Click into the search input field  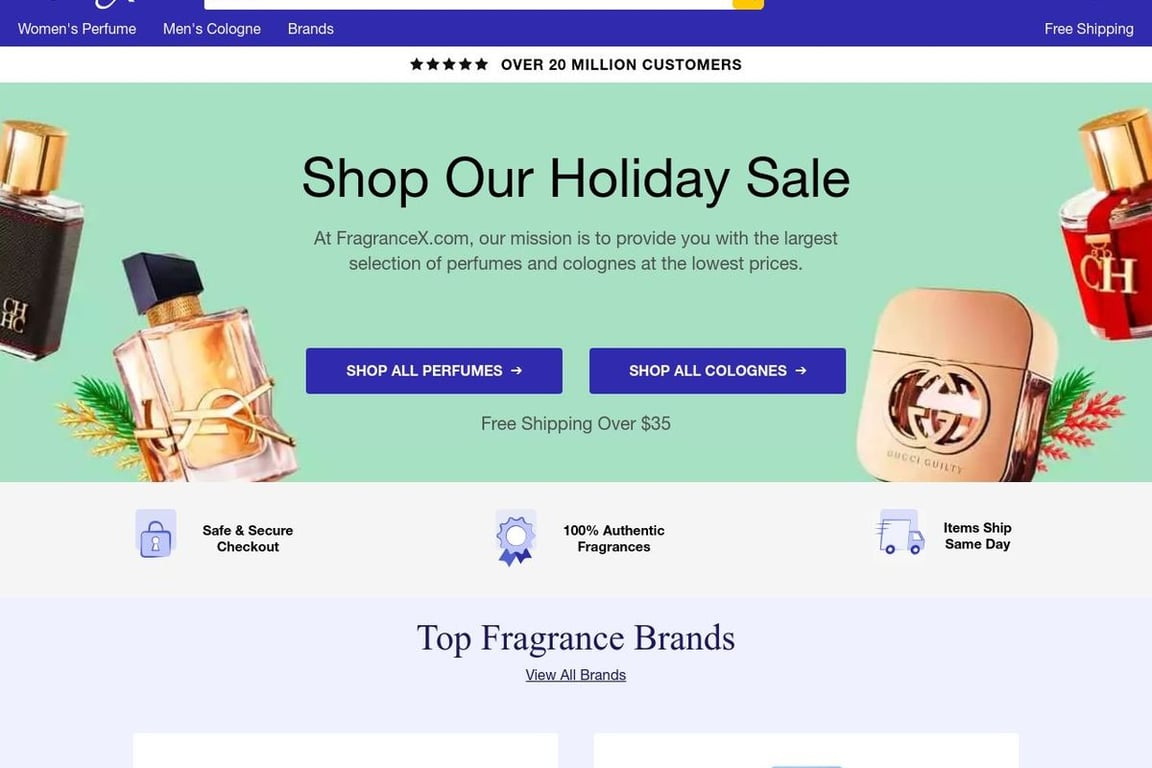click(468, 4)
